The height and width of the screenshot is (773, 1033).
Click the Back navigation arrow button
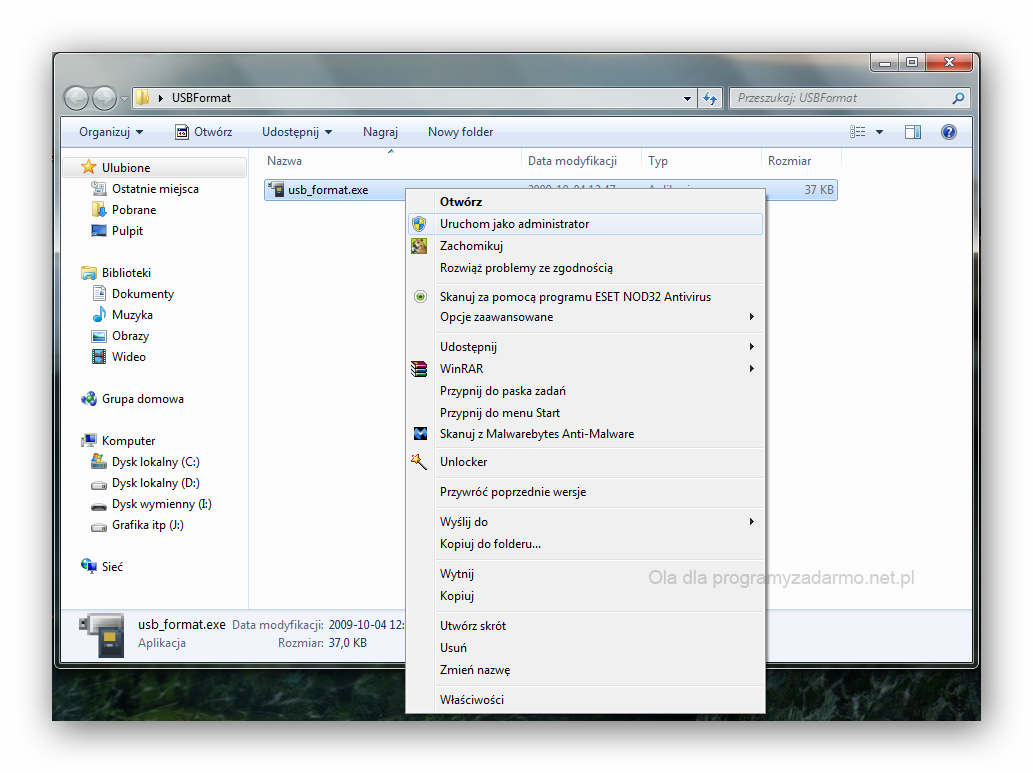point(77,98)
